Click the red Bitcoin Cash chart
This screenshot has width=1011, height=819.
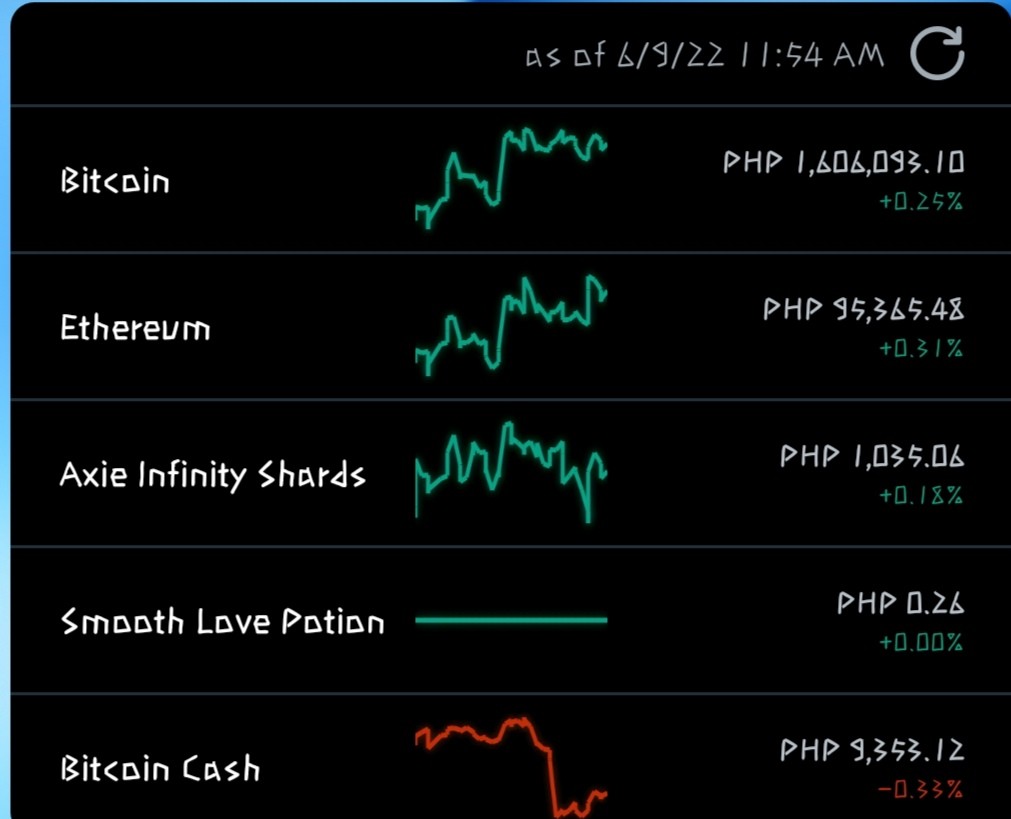(511, 767)
